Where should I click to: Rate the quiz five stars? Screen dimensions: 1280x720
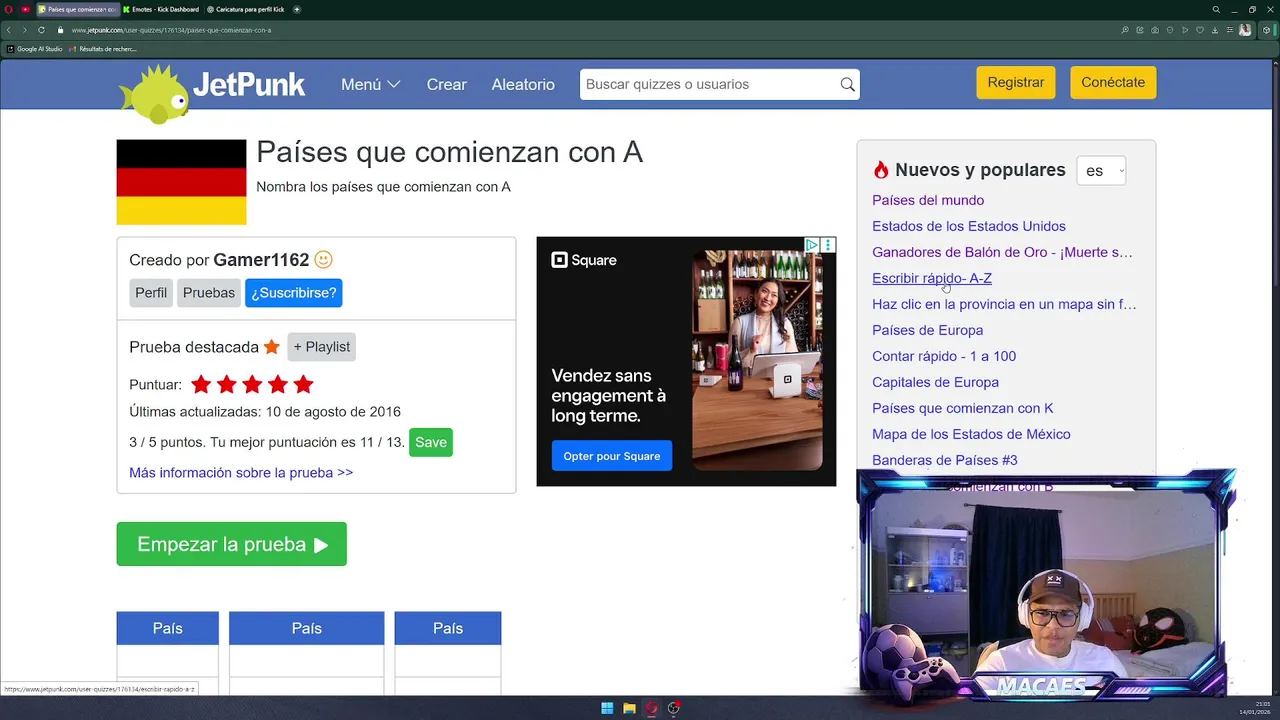point(304,384)
